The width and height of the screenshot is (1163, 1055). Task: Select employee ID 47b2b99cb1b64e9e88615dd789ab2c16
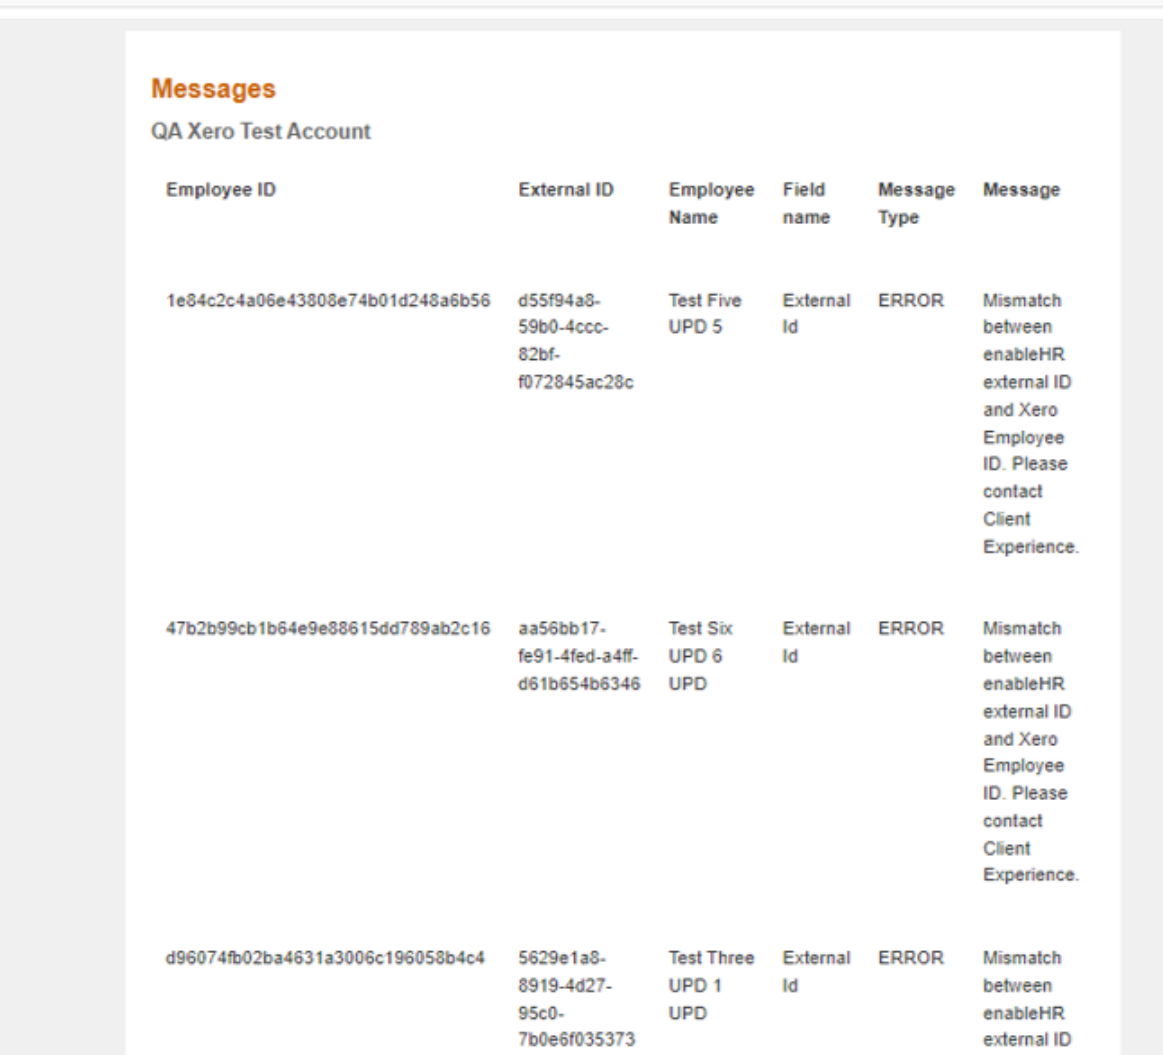pos(328,628)
